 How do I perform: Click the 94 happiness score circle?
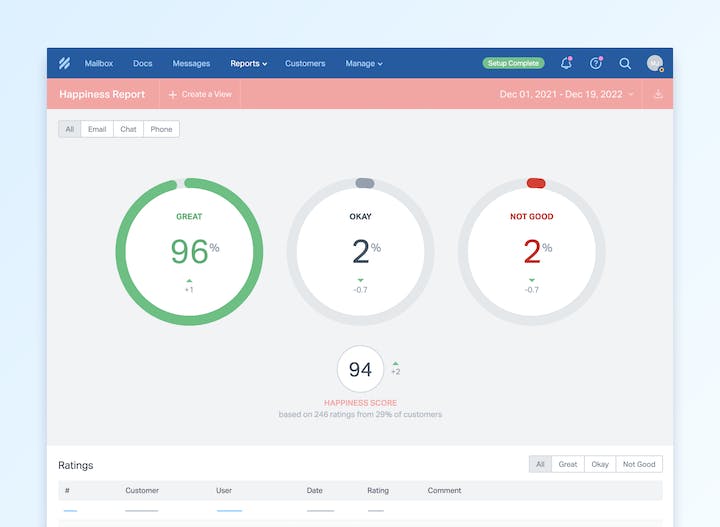[x=360, y=369]
